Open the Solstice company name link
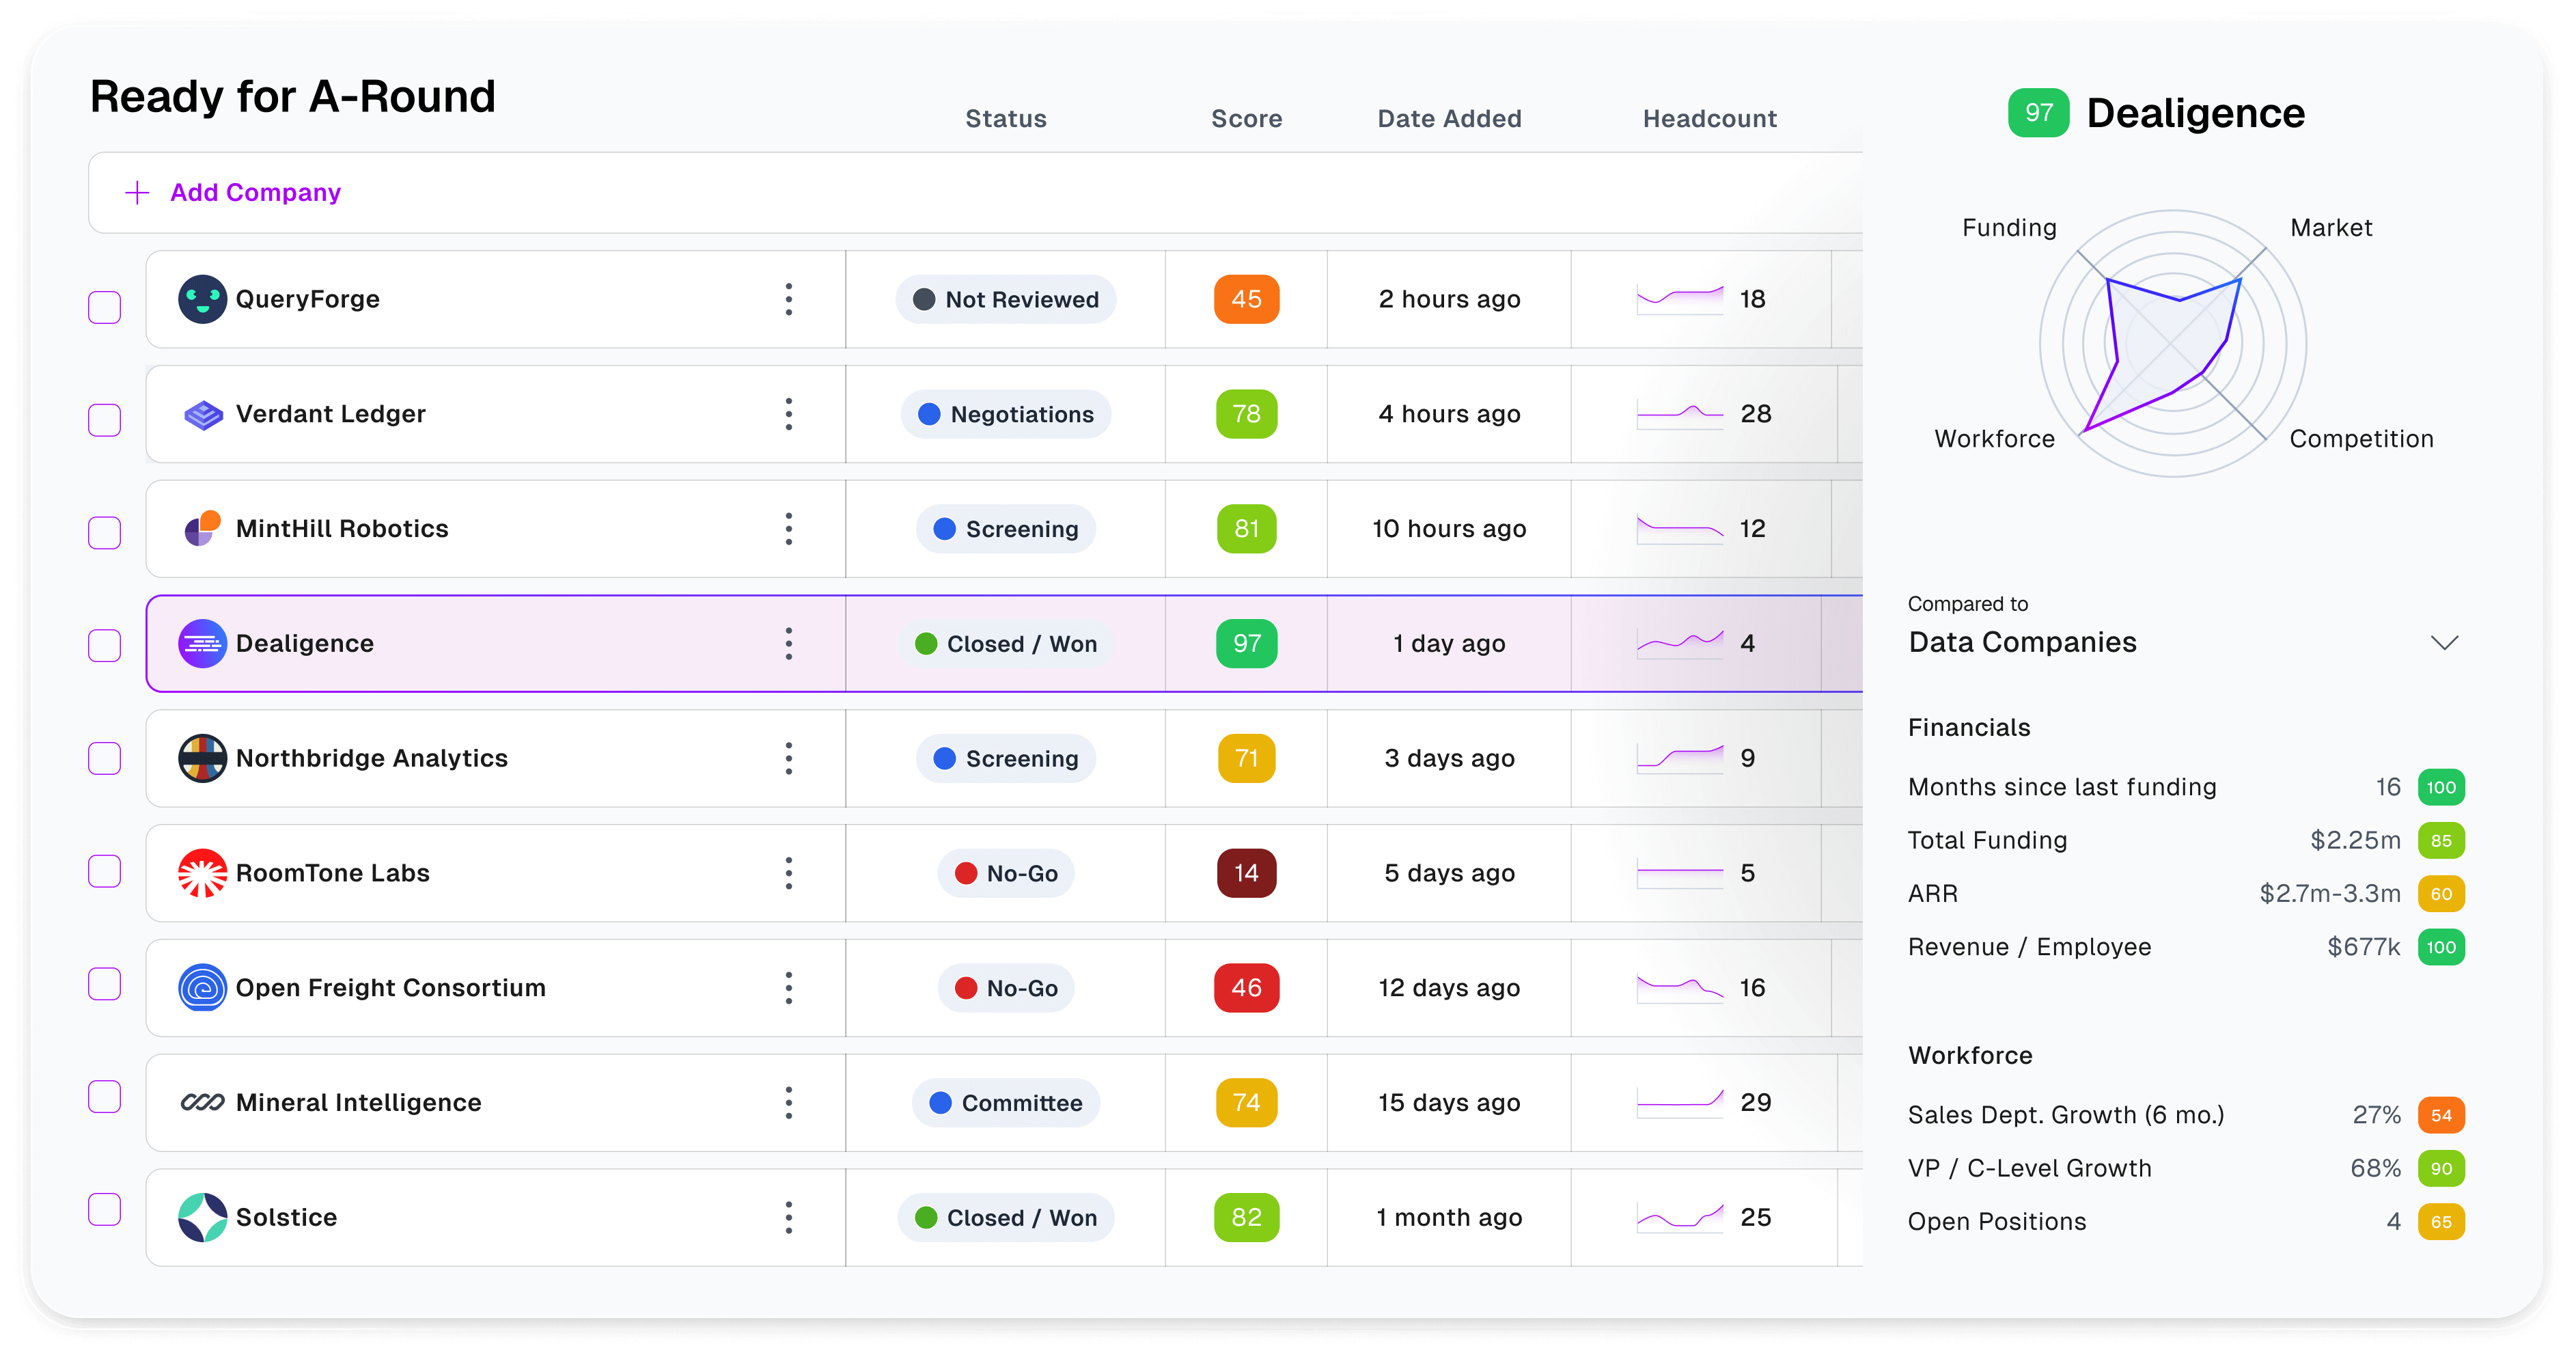The width and height of the screenshot is (2576, 1359). 286,1217
